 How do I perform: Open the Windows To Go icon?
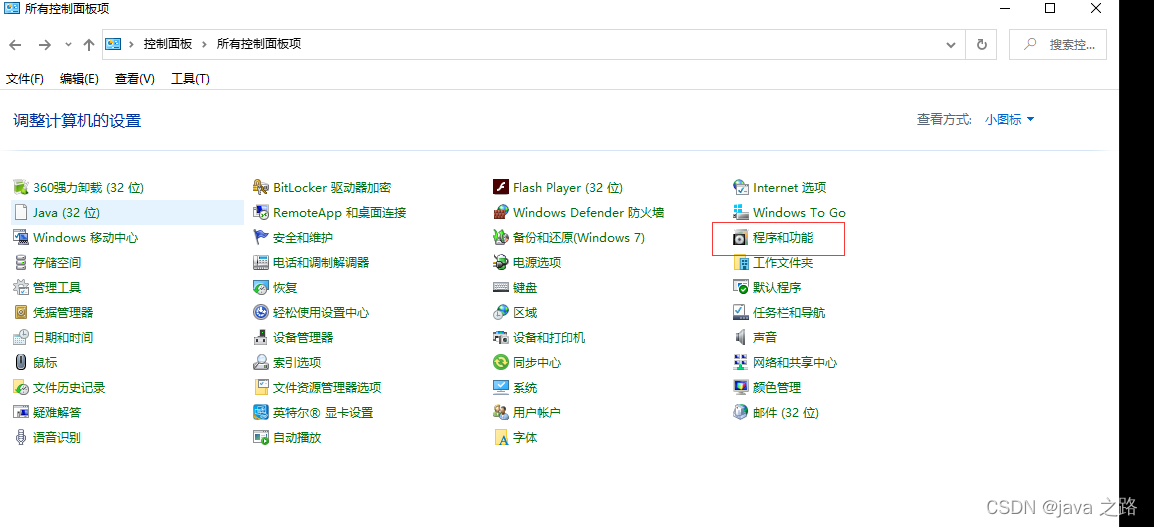[x=740, y=213]
